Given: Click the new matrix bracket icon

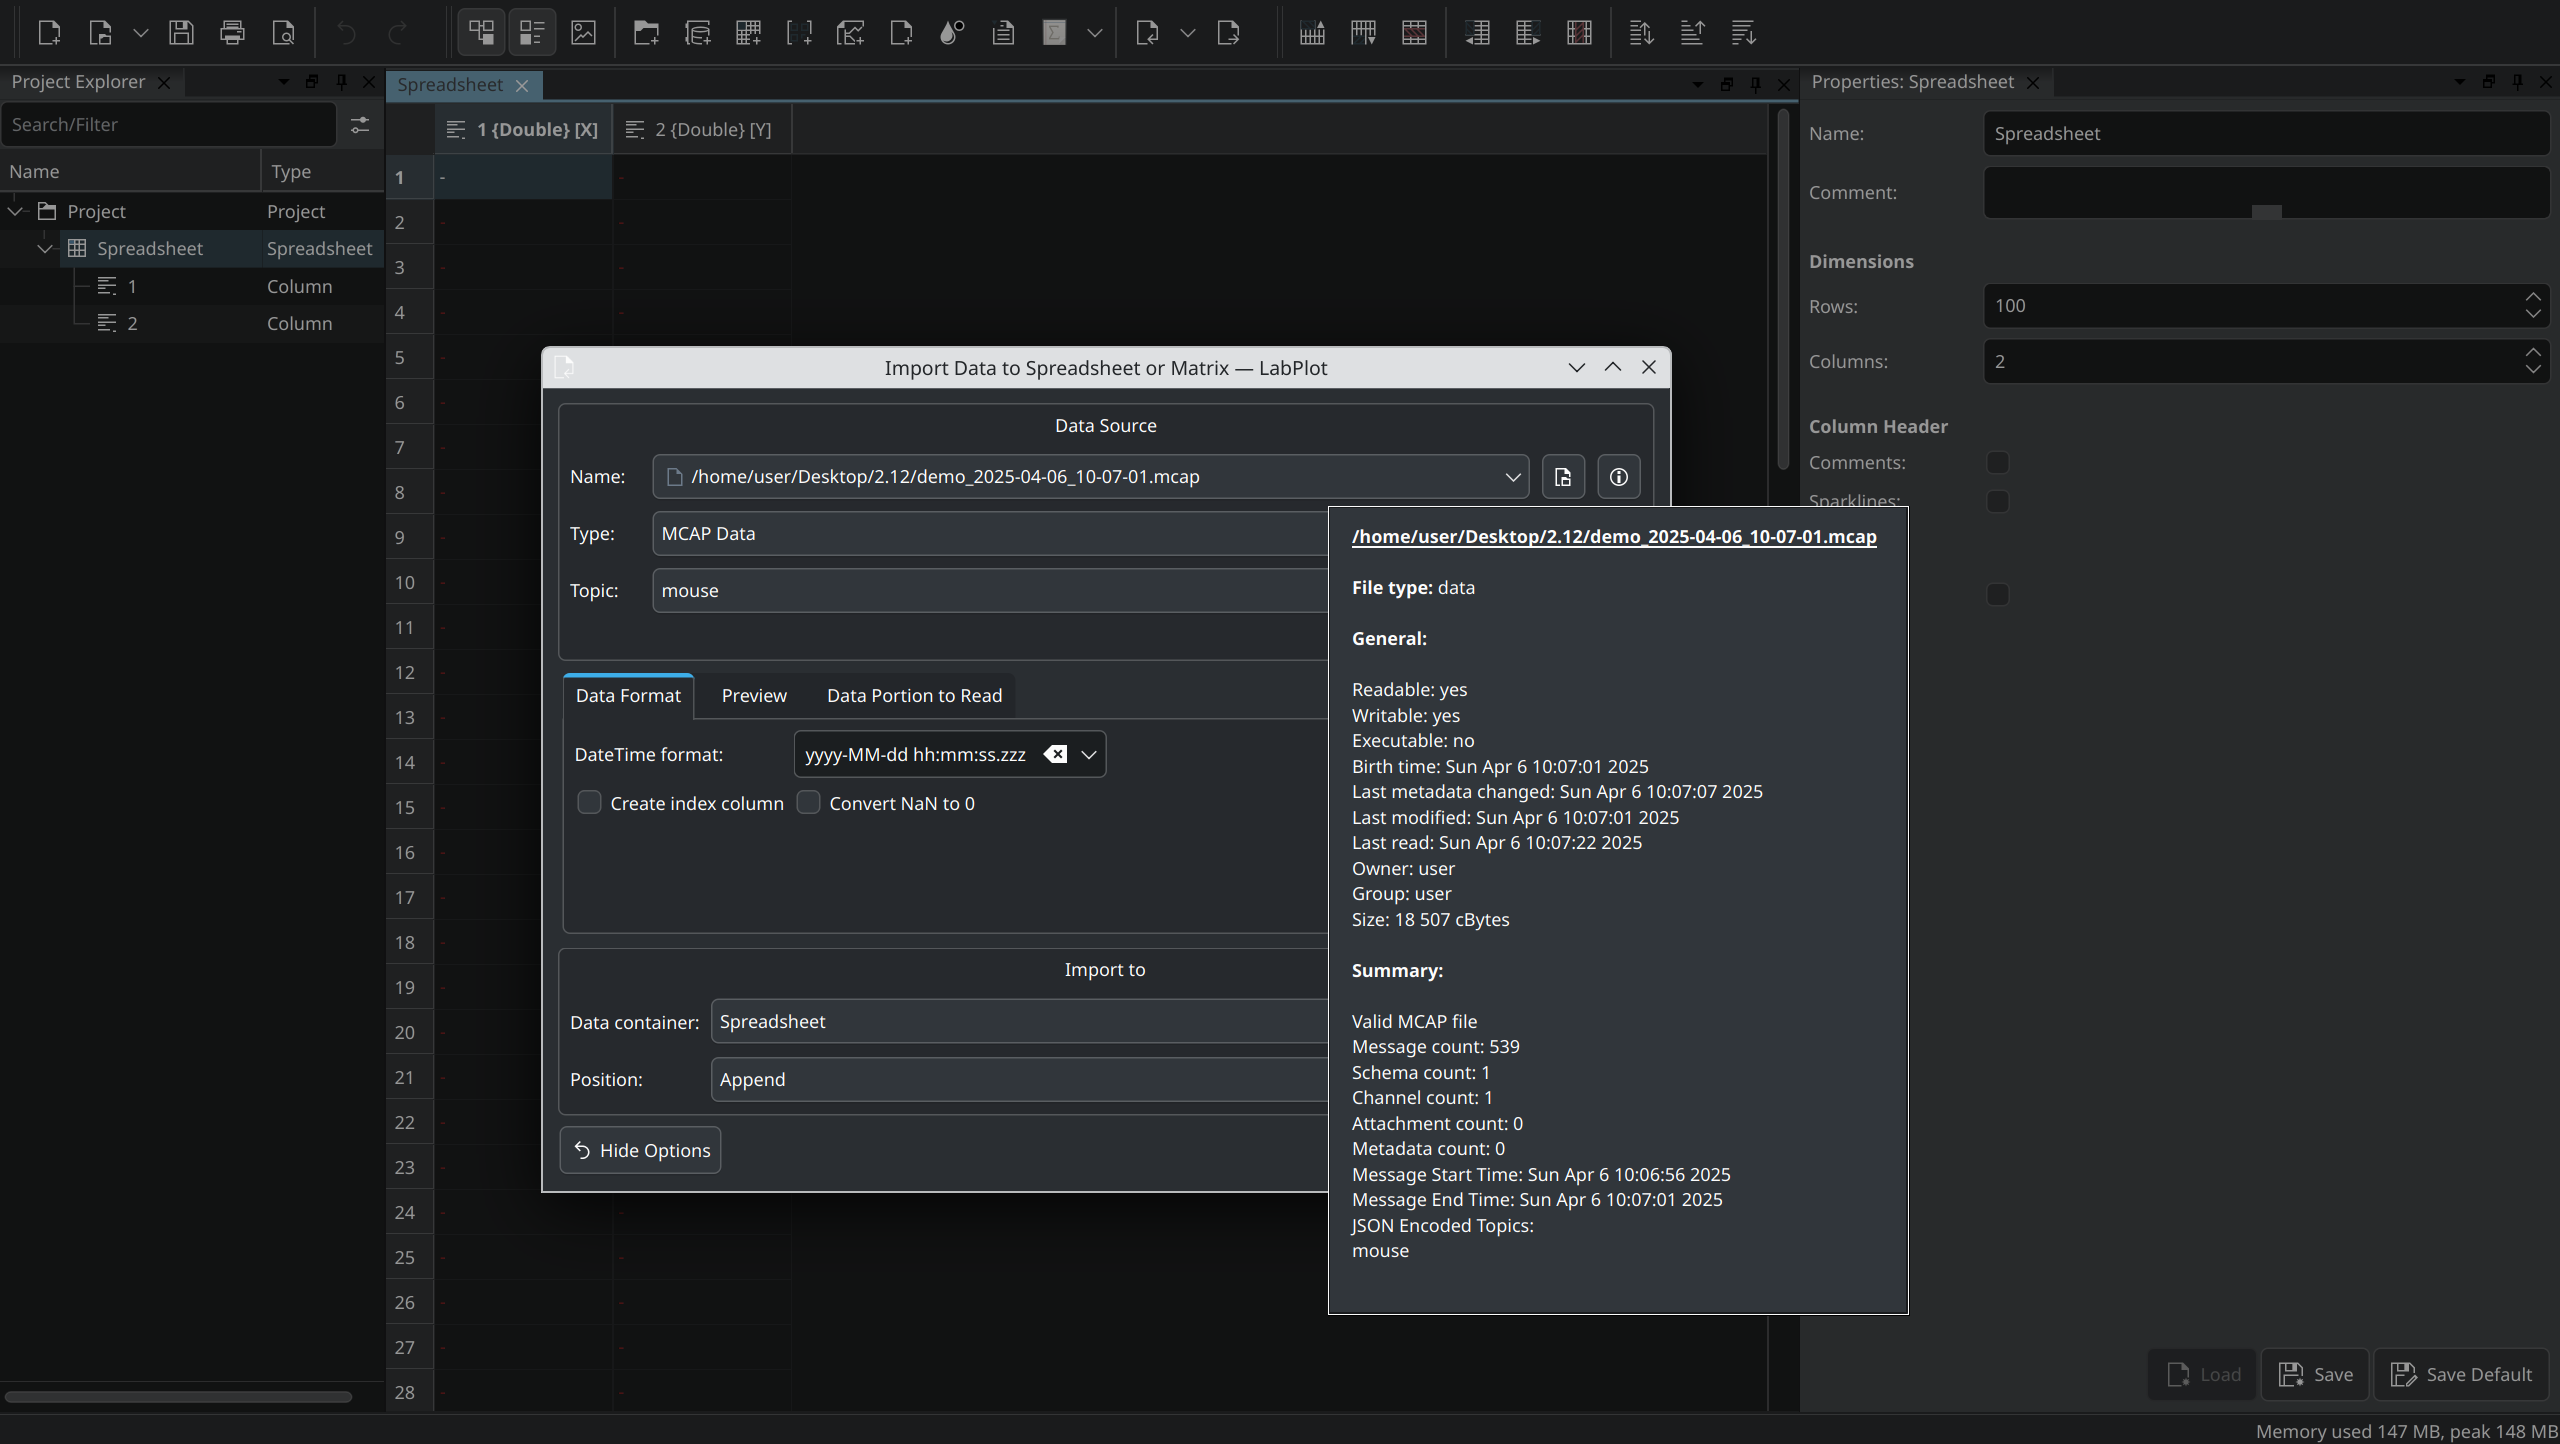Looking at the screenshot, I should [799, 33].
